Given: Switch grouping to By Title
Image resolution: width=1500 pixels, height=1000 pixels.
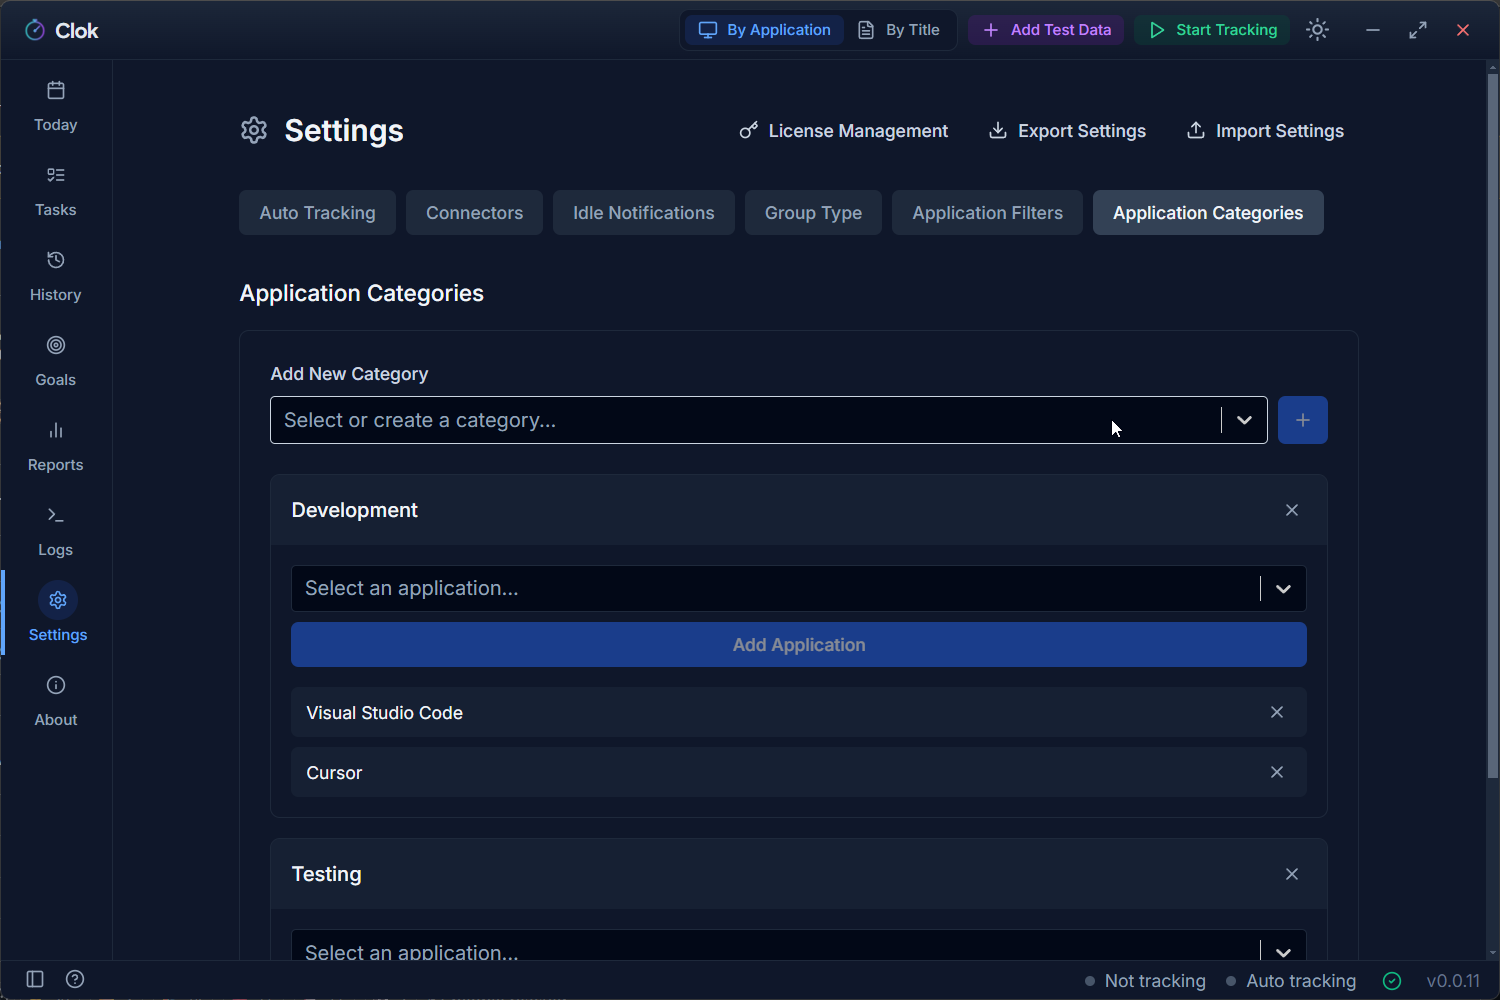Looking at the screenshot, I should [x=899, y=30].
